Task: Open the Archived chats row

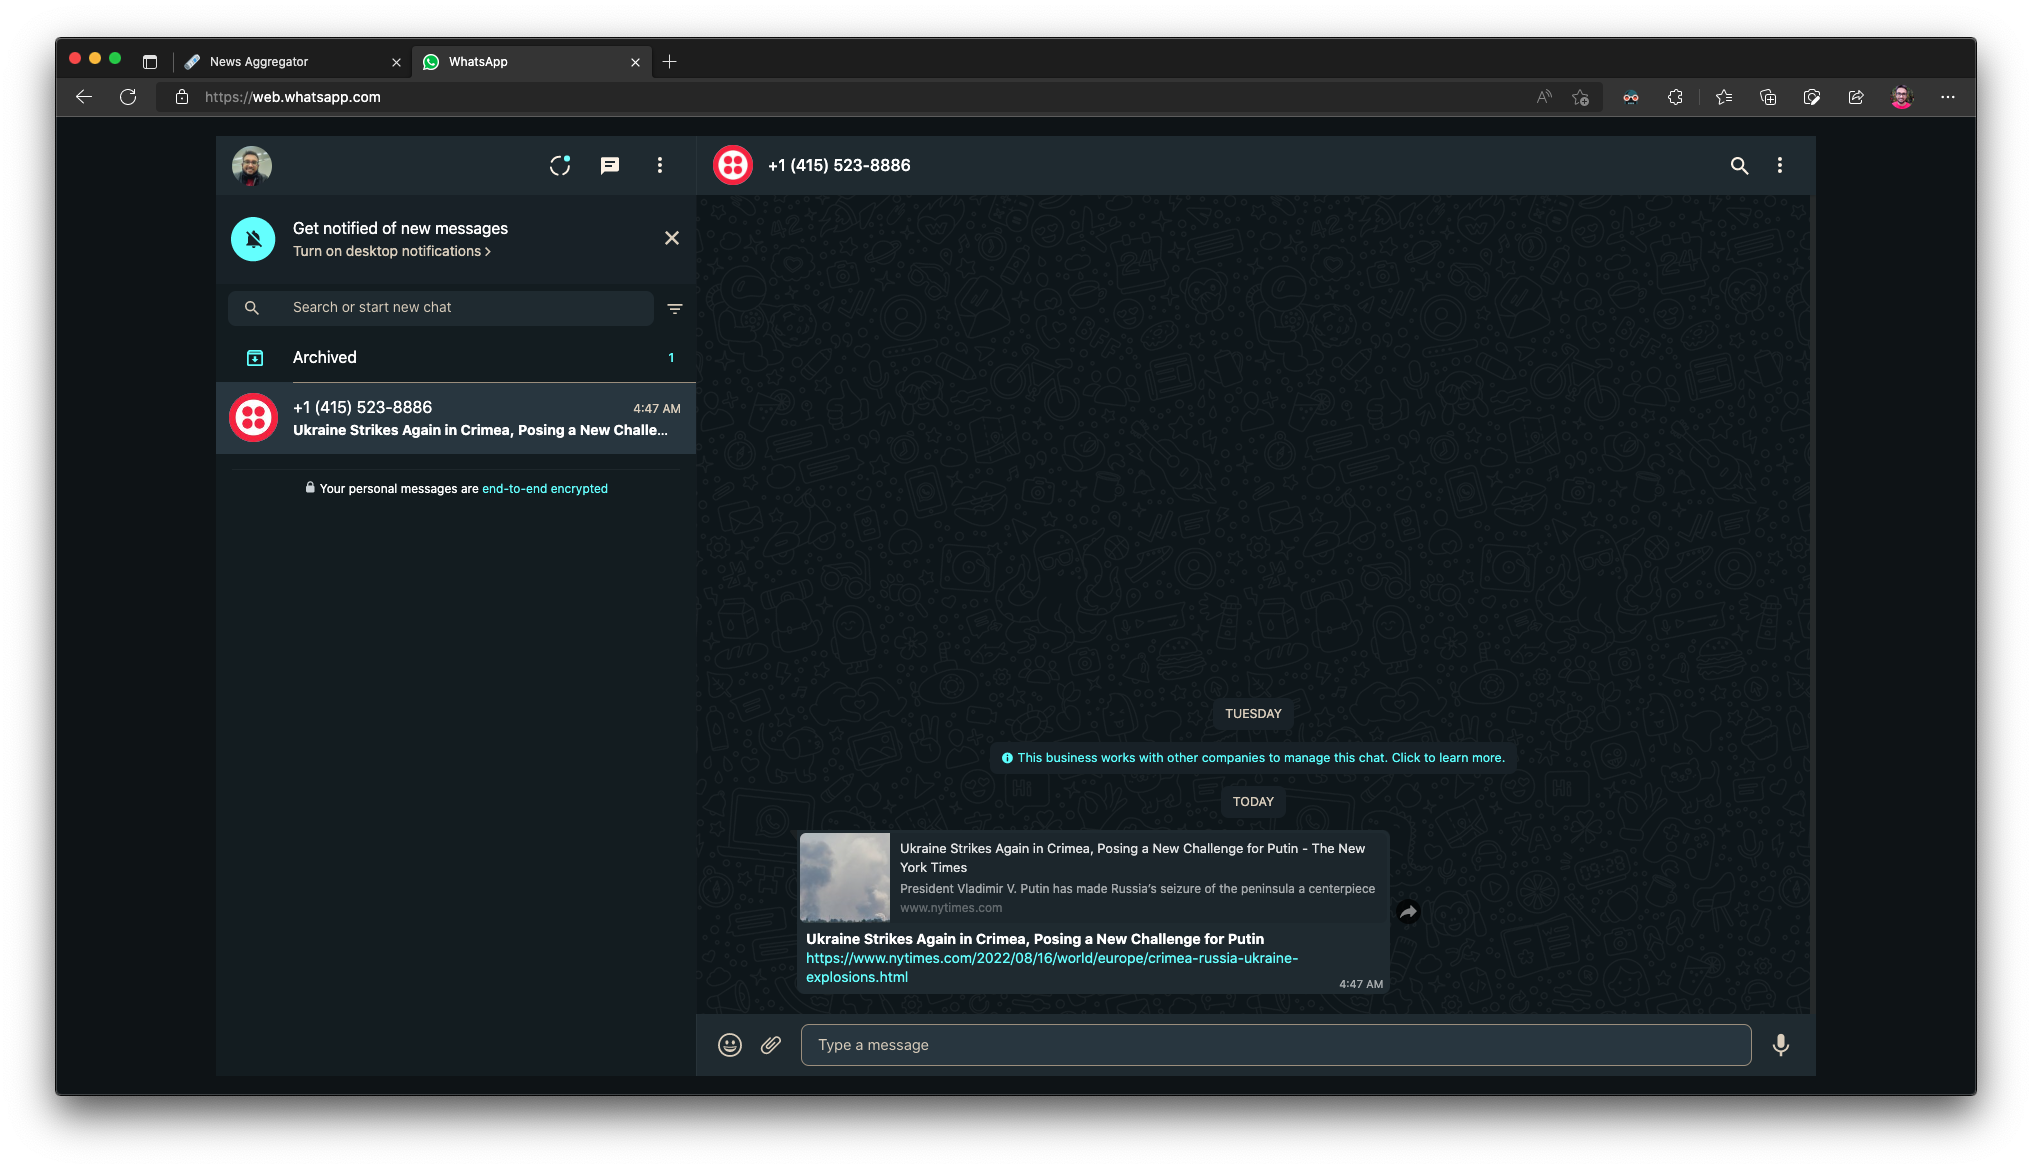Action: (x=456, y=357)
